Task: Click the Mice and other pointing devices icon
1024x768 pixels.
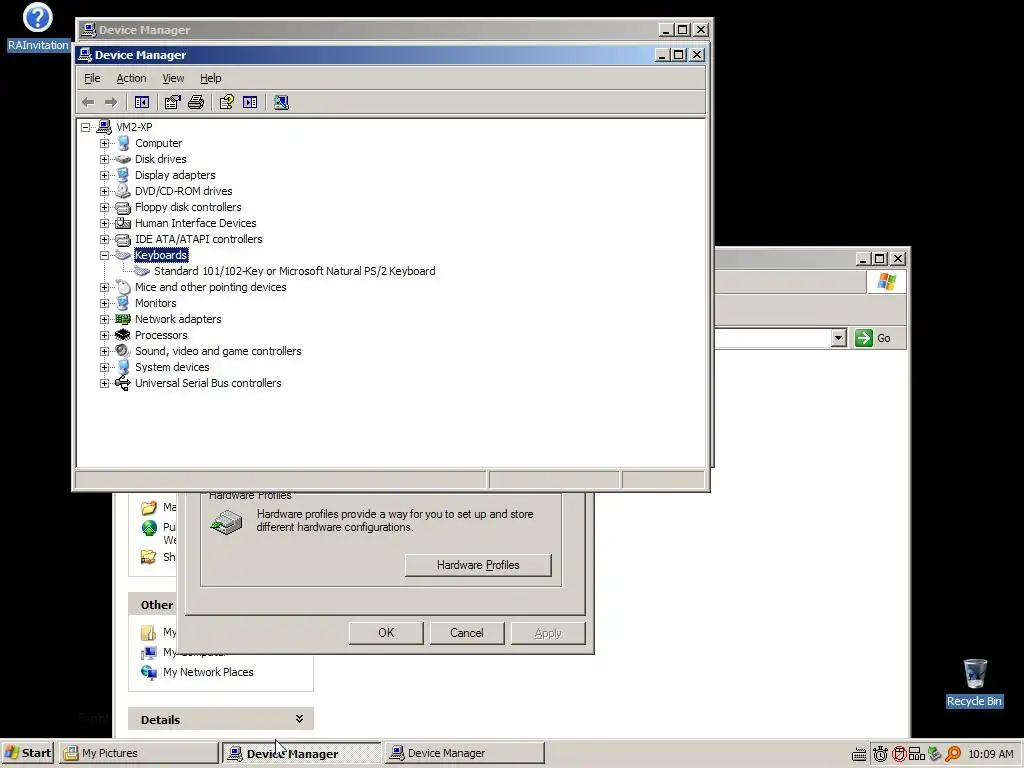Action: pos(123,287)
